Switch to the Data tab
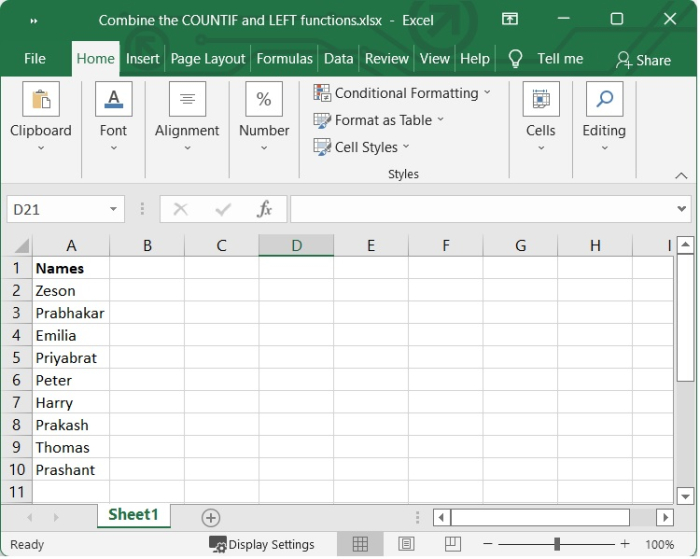This screenshot has width=700, height=559. click(x=338, y=58)
